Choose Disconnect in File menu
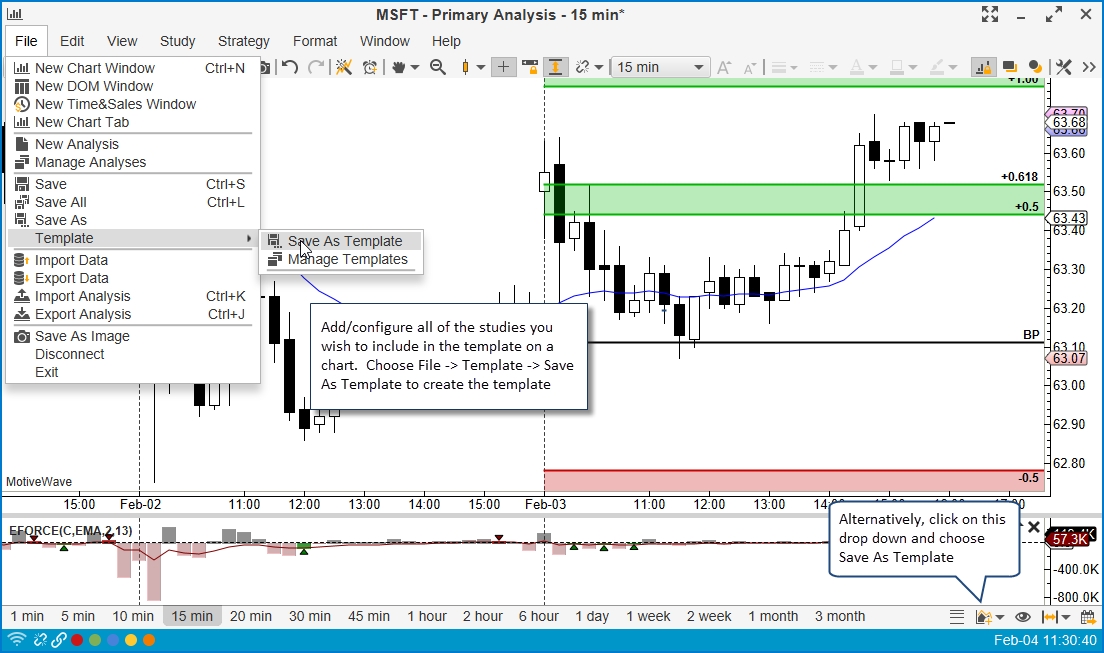 [x=132, y=354]
